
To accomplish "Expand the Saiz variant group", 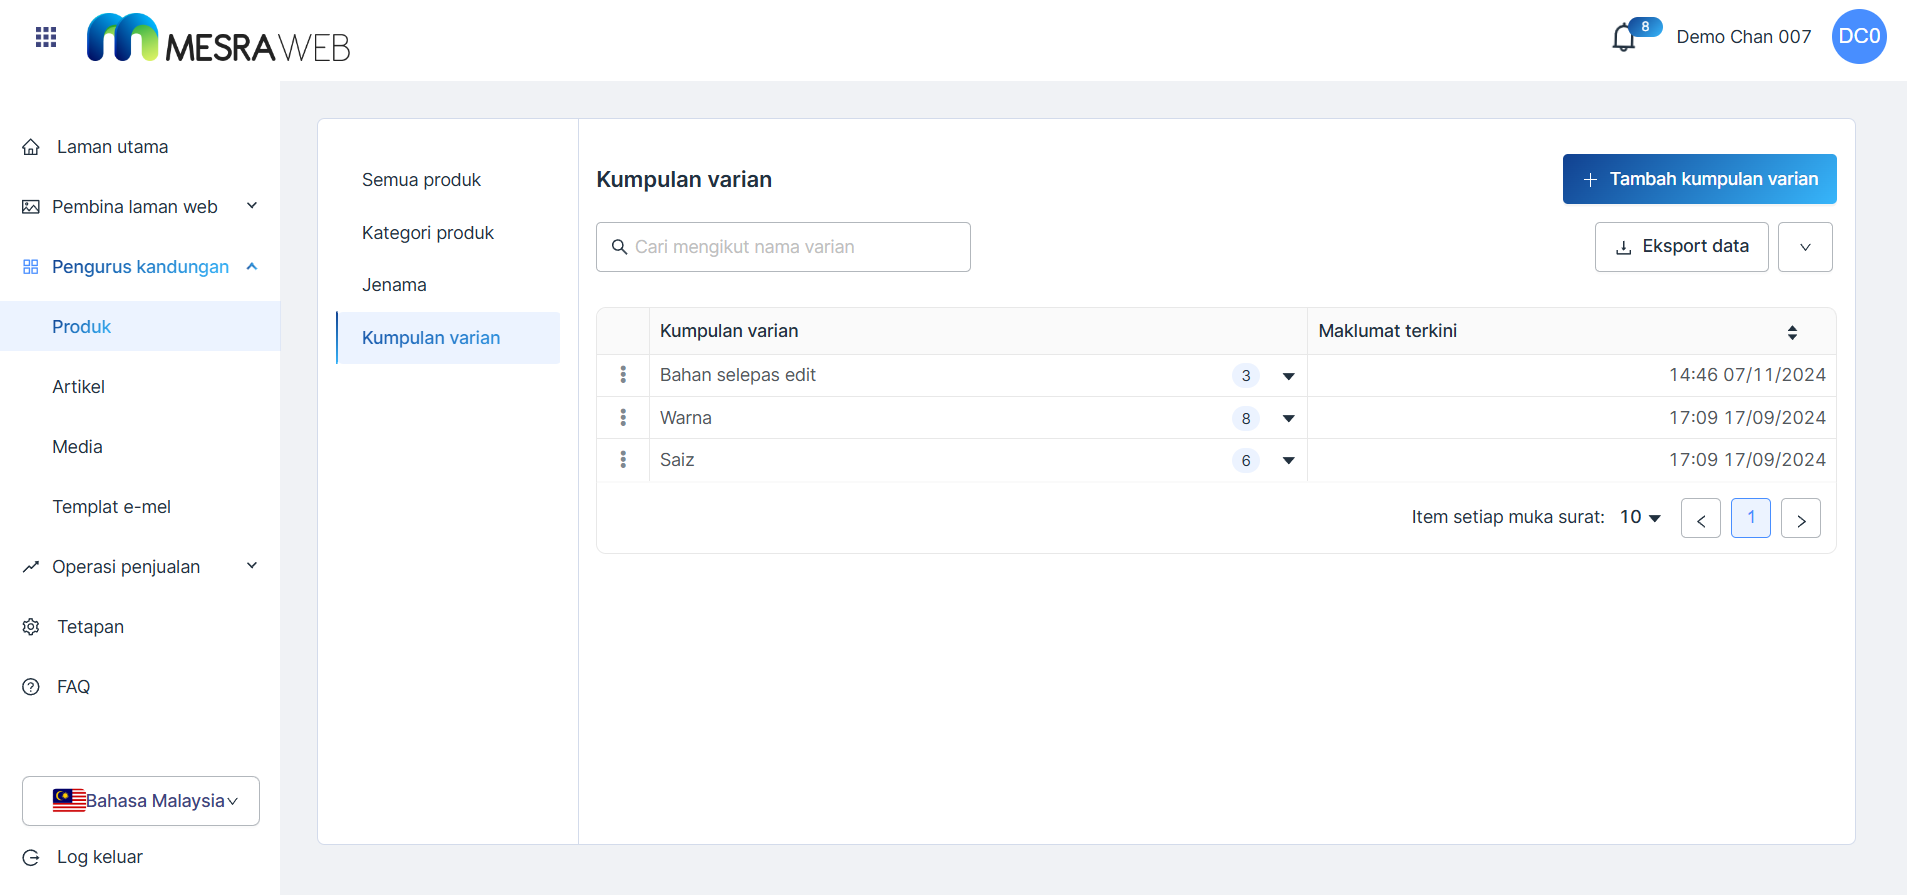I will (x=1288, y=461).
